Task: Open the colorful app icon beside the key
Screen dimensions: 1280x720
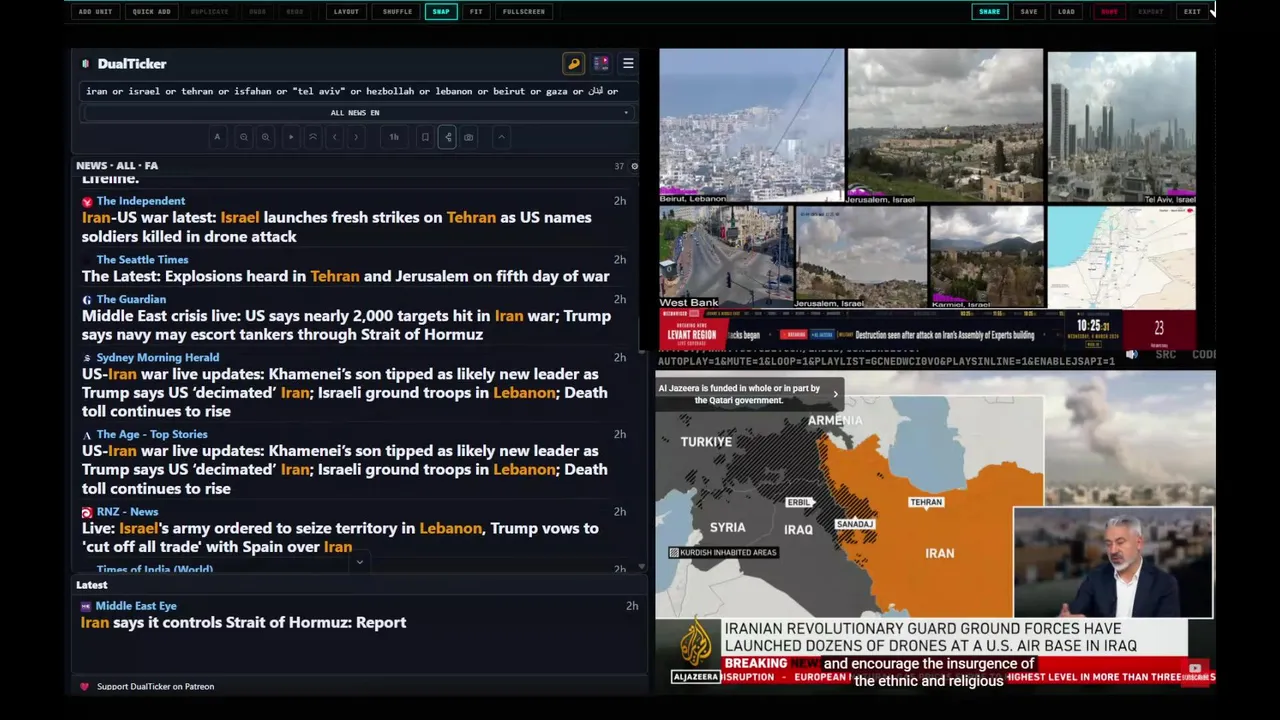Action: click(x=601, y=64)
